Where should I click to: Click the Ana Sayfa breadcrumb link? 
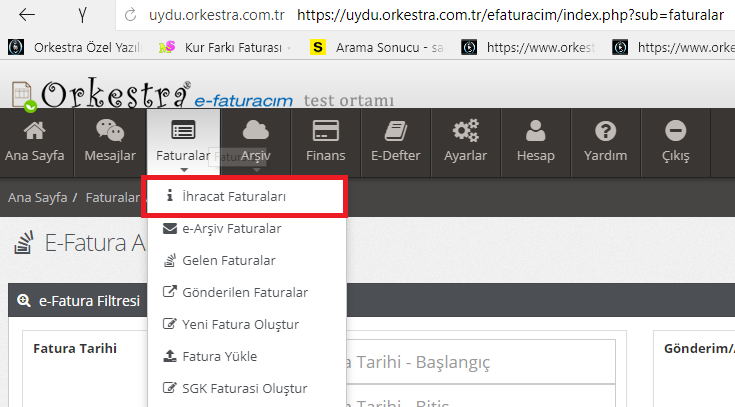point(38,197)
